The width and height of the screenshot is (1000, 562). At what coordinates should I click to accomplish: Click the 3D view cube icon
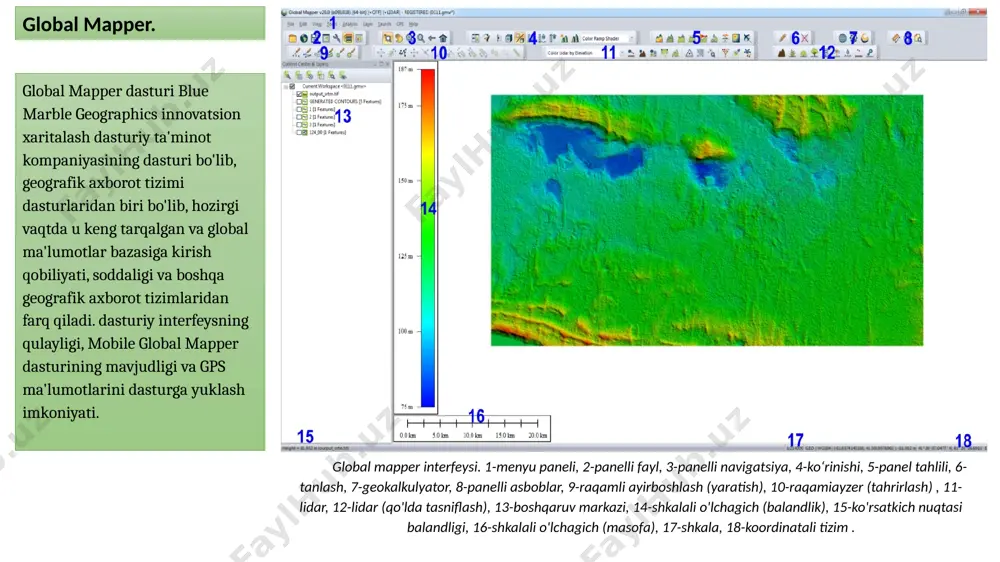click(x=509, y=38)
